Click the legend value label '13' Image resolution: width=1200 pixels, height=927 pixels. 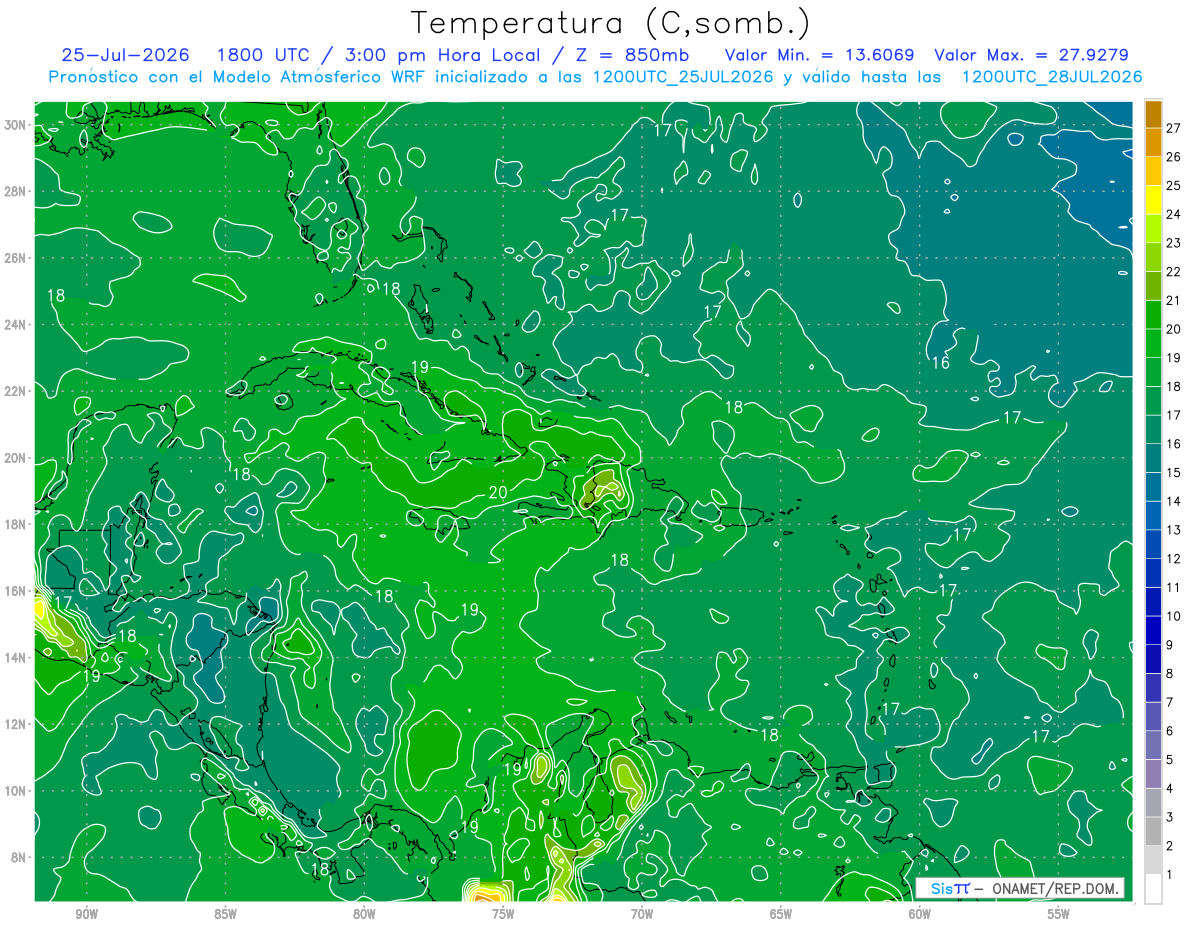point(1174,530)
